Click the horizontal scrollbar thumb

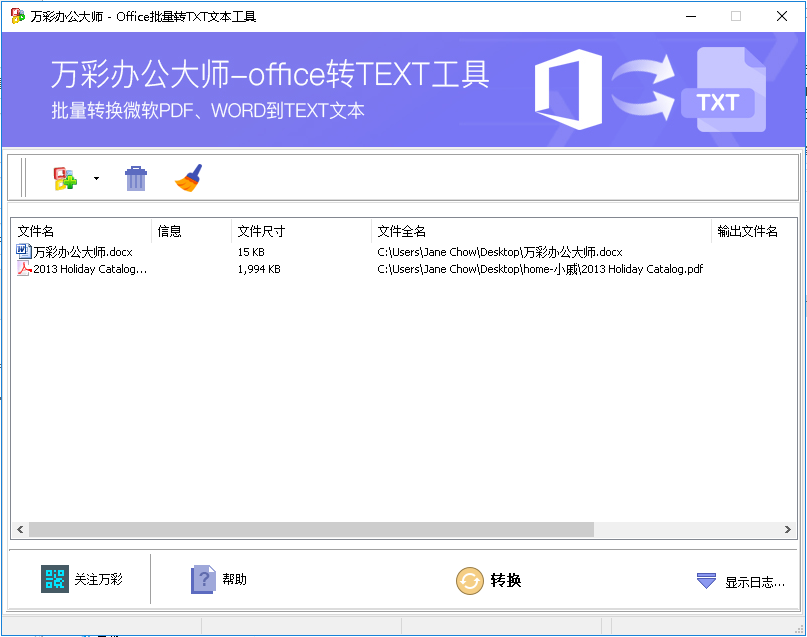point(311,529)
